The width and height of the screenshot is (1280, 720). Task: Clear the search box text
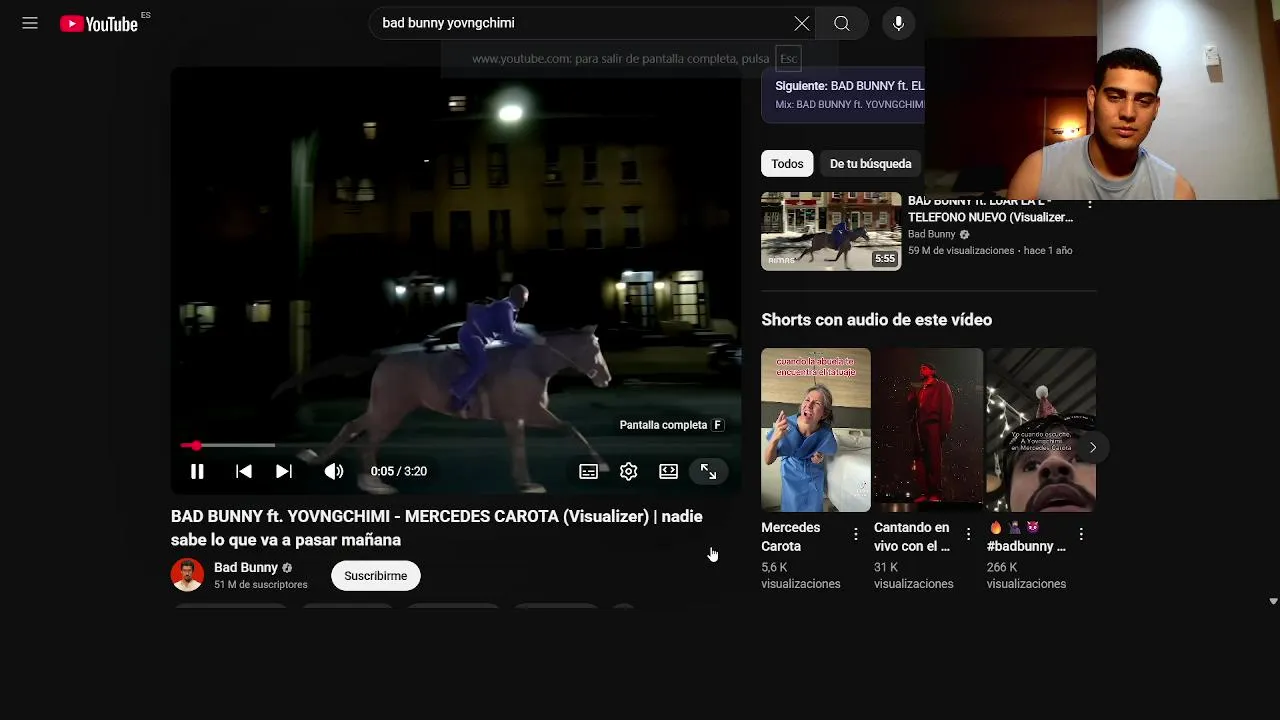(802, 23)
